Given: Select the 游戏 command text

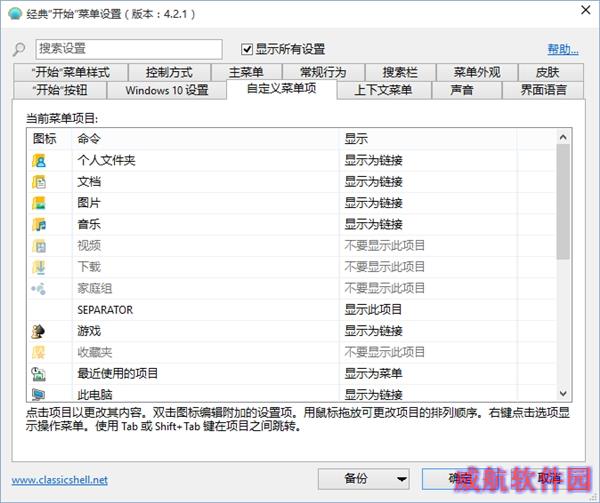Looking at the screenshot, I should point(89,331).
